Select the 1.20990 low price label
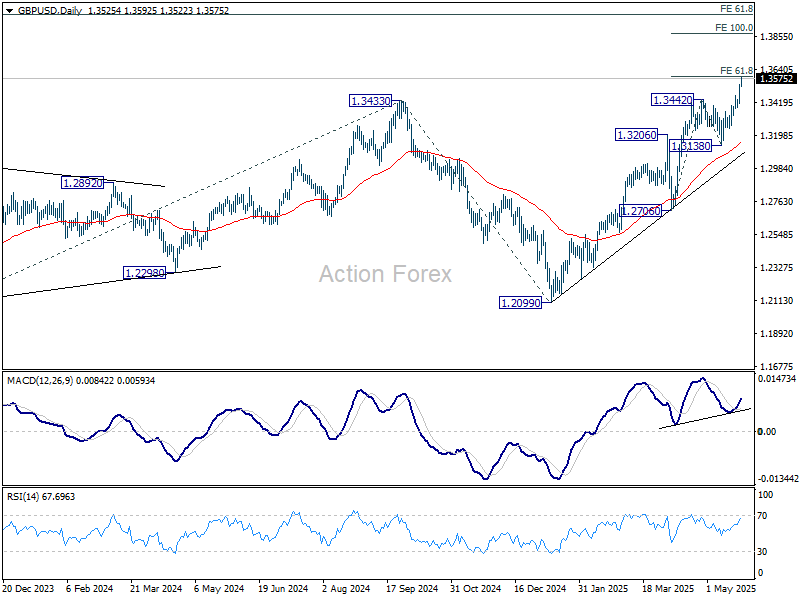This screenshot has height=600, width=800. click(520, 303)
